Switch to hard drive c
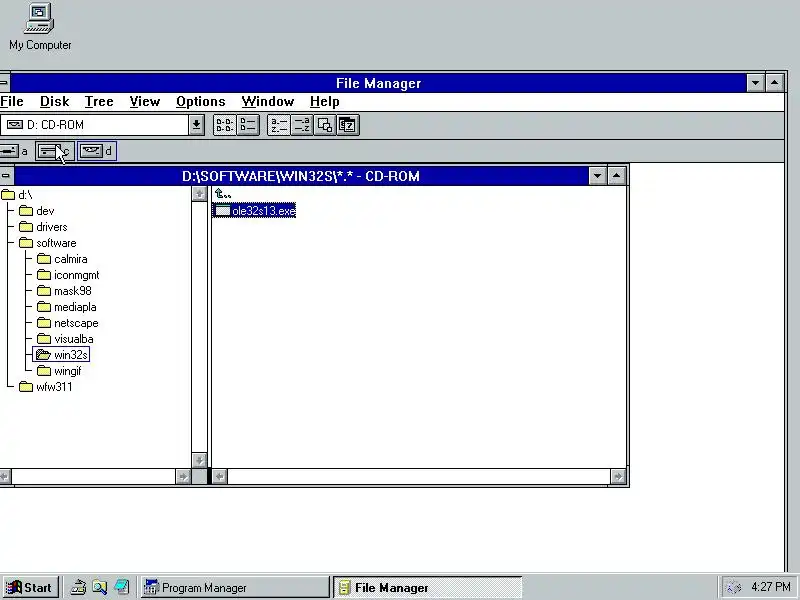This screenshot has width=800, height=600. click(x=55, y=151)
